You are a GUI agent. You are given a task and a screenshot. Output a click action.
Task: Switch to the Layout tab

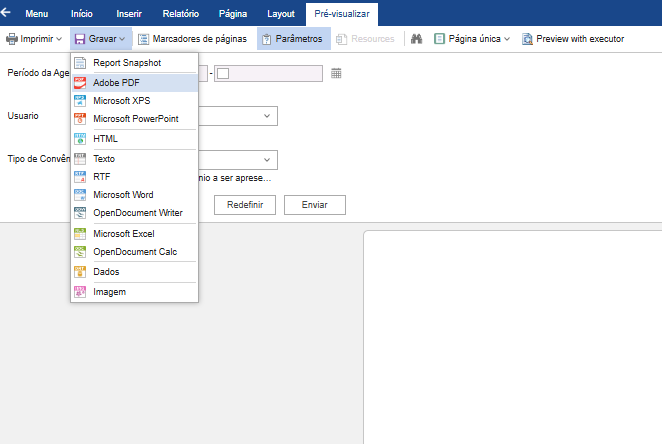coord(281,14)
